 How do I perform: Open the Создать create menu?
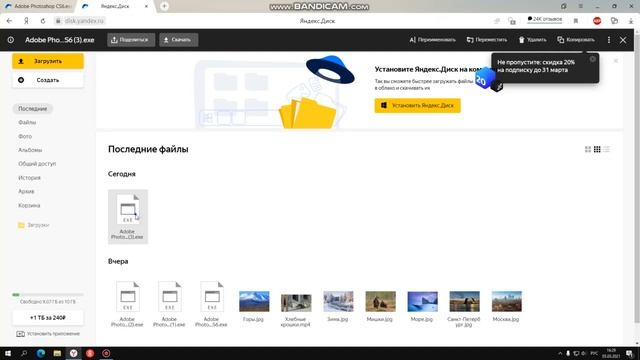coord(48,80)
